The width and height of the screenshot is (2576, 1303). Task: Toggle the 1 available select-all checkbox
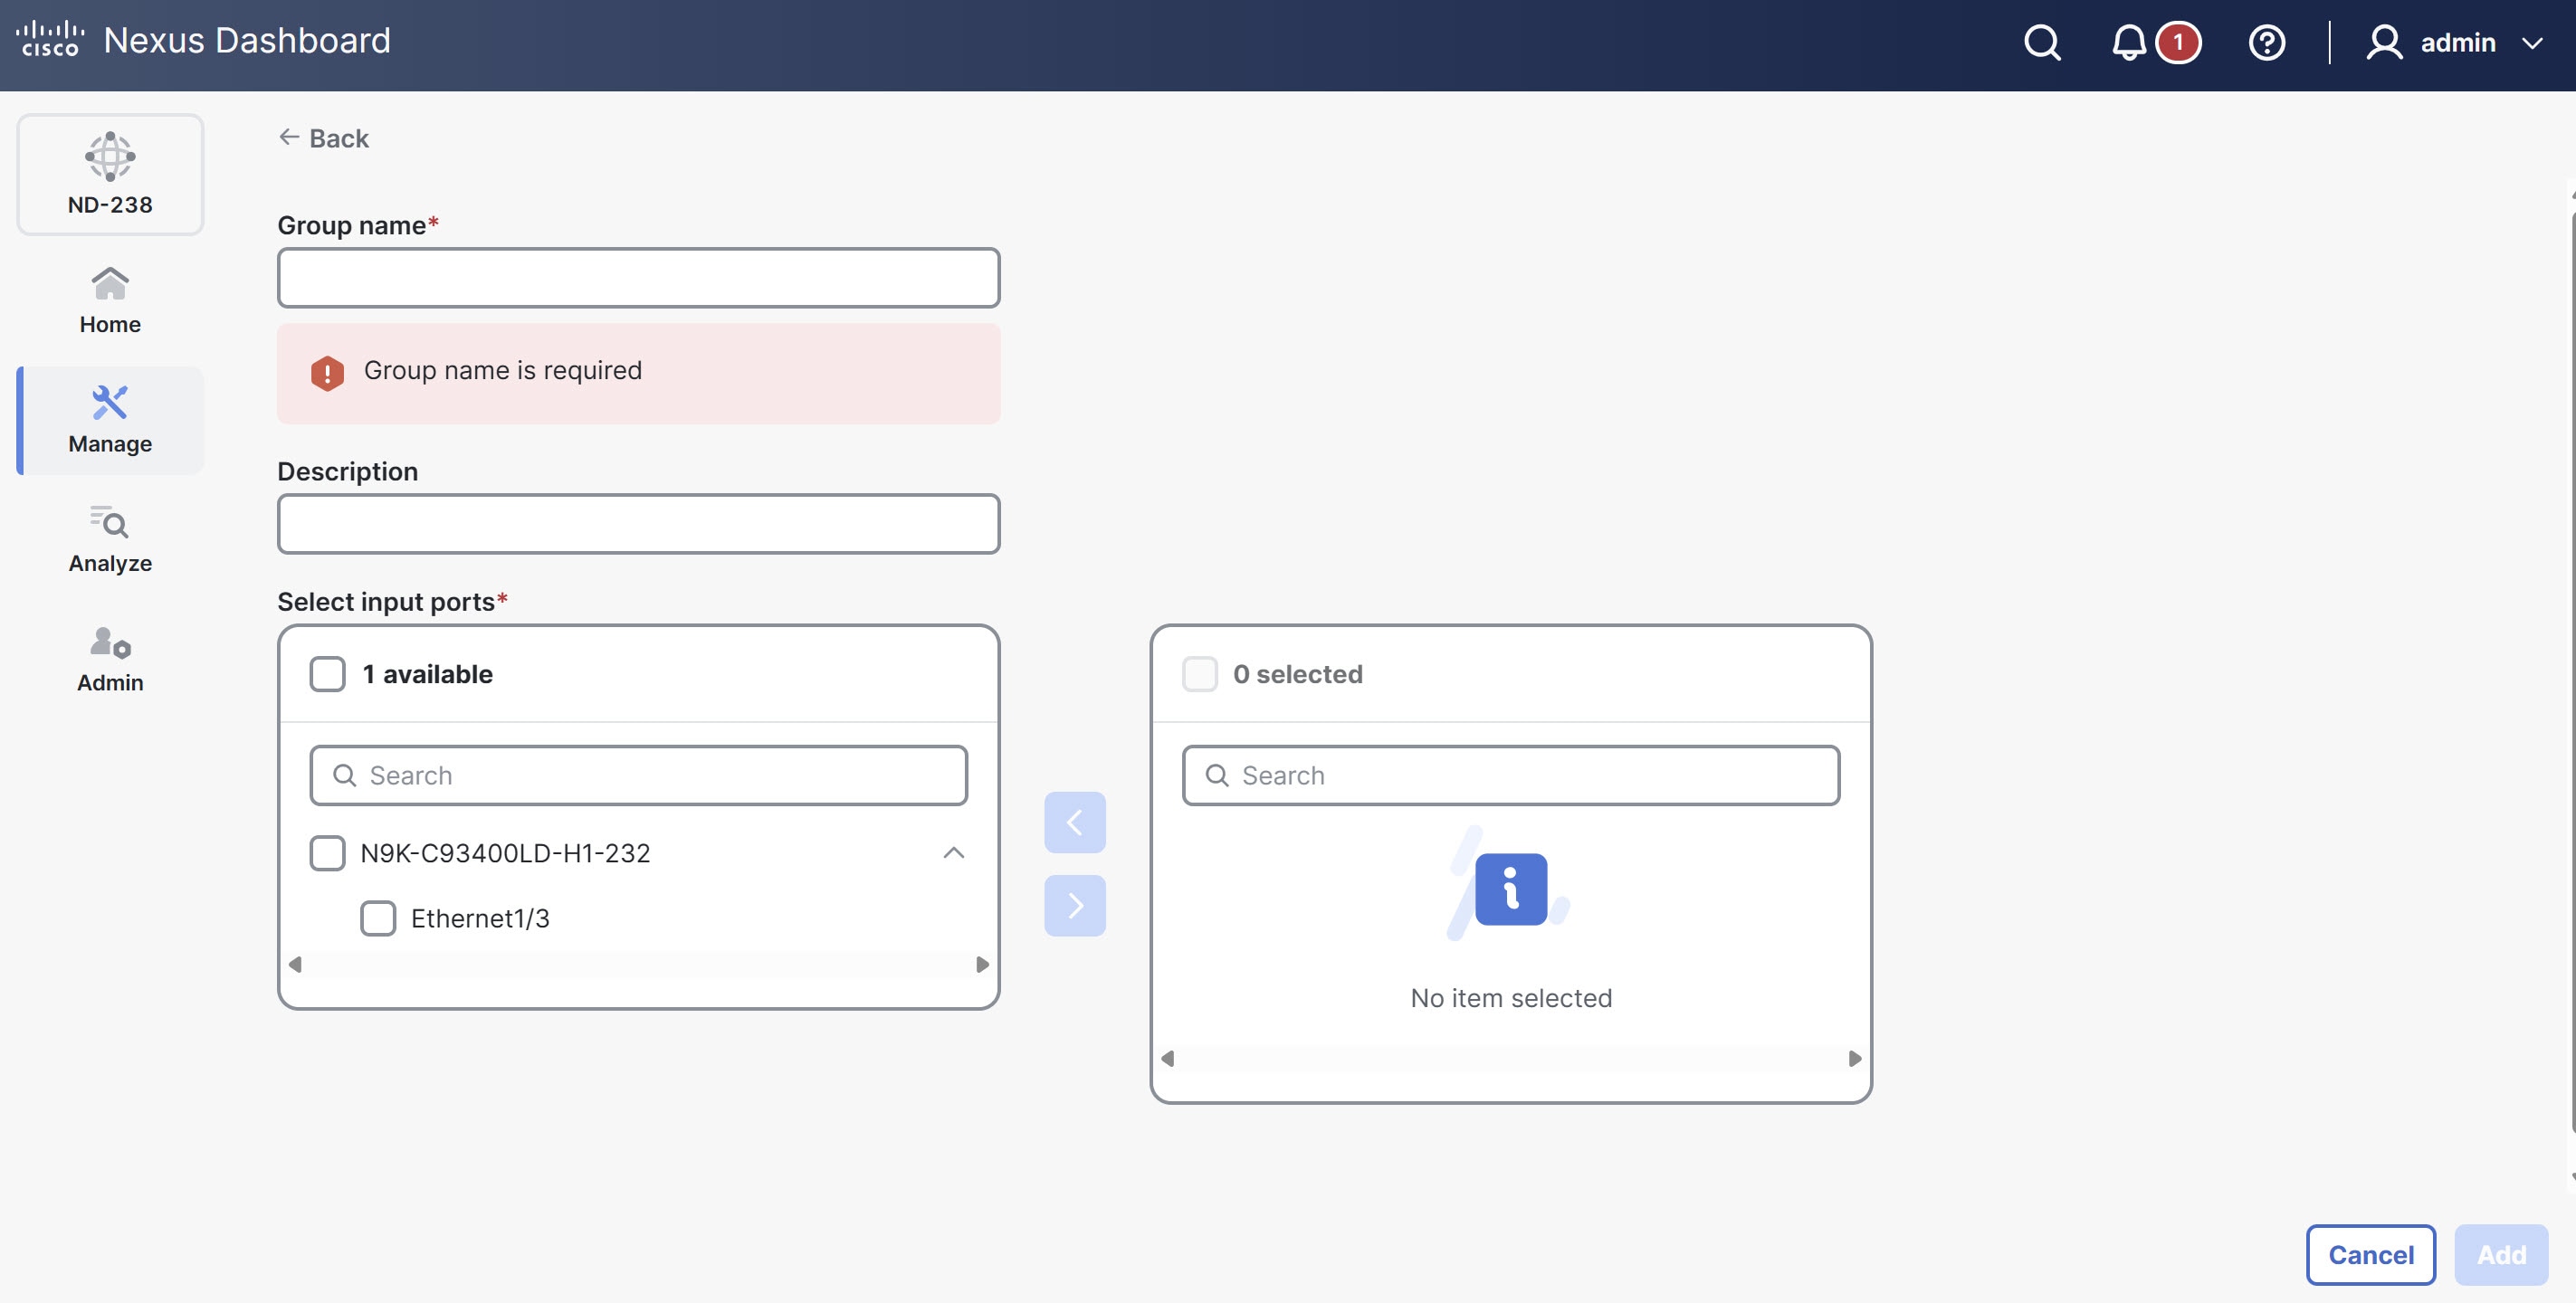pyautogui.click(x=327, y=674)
